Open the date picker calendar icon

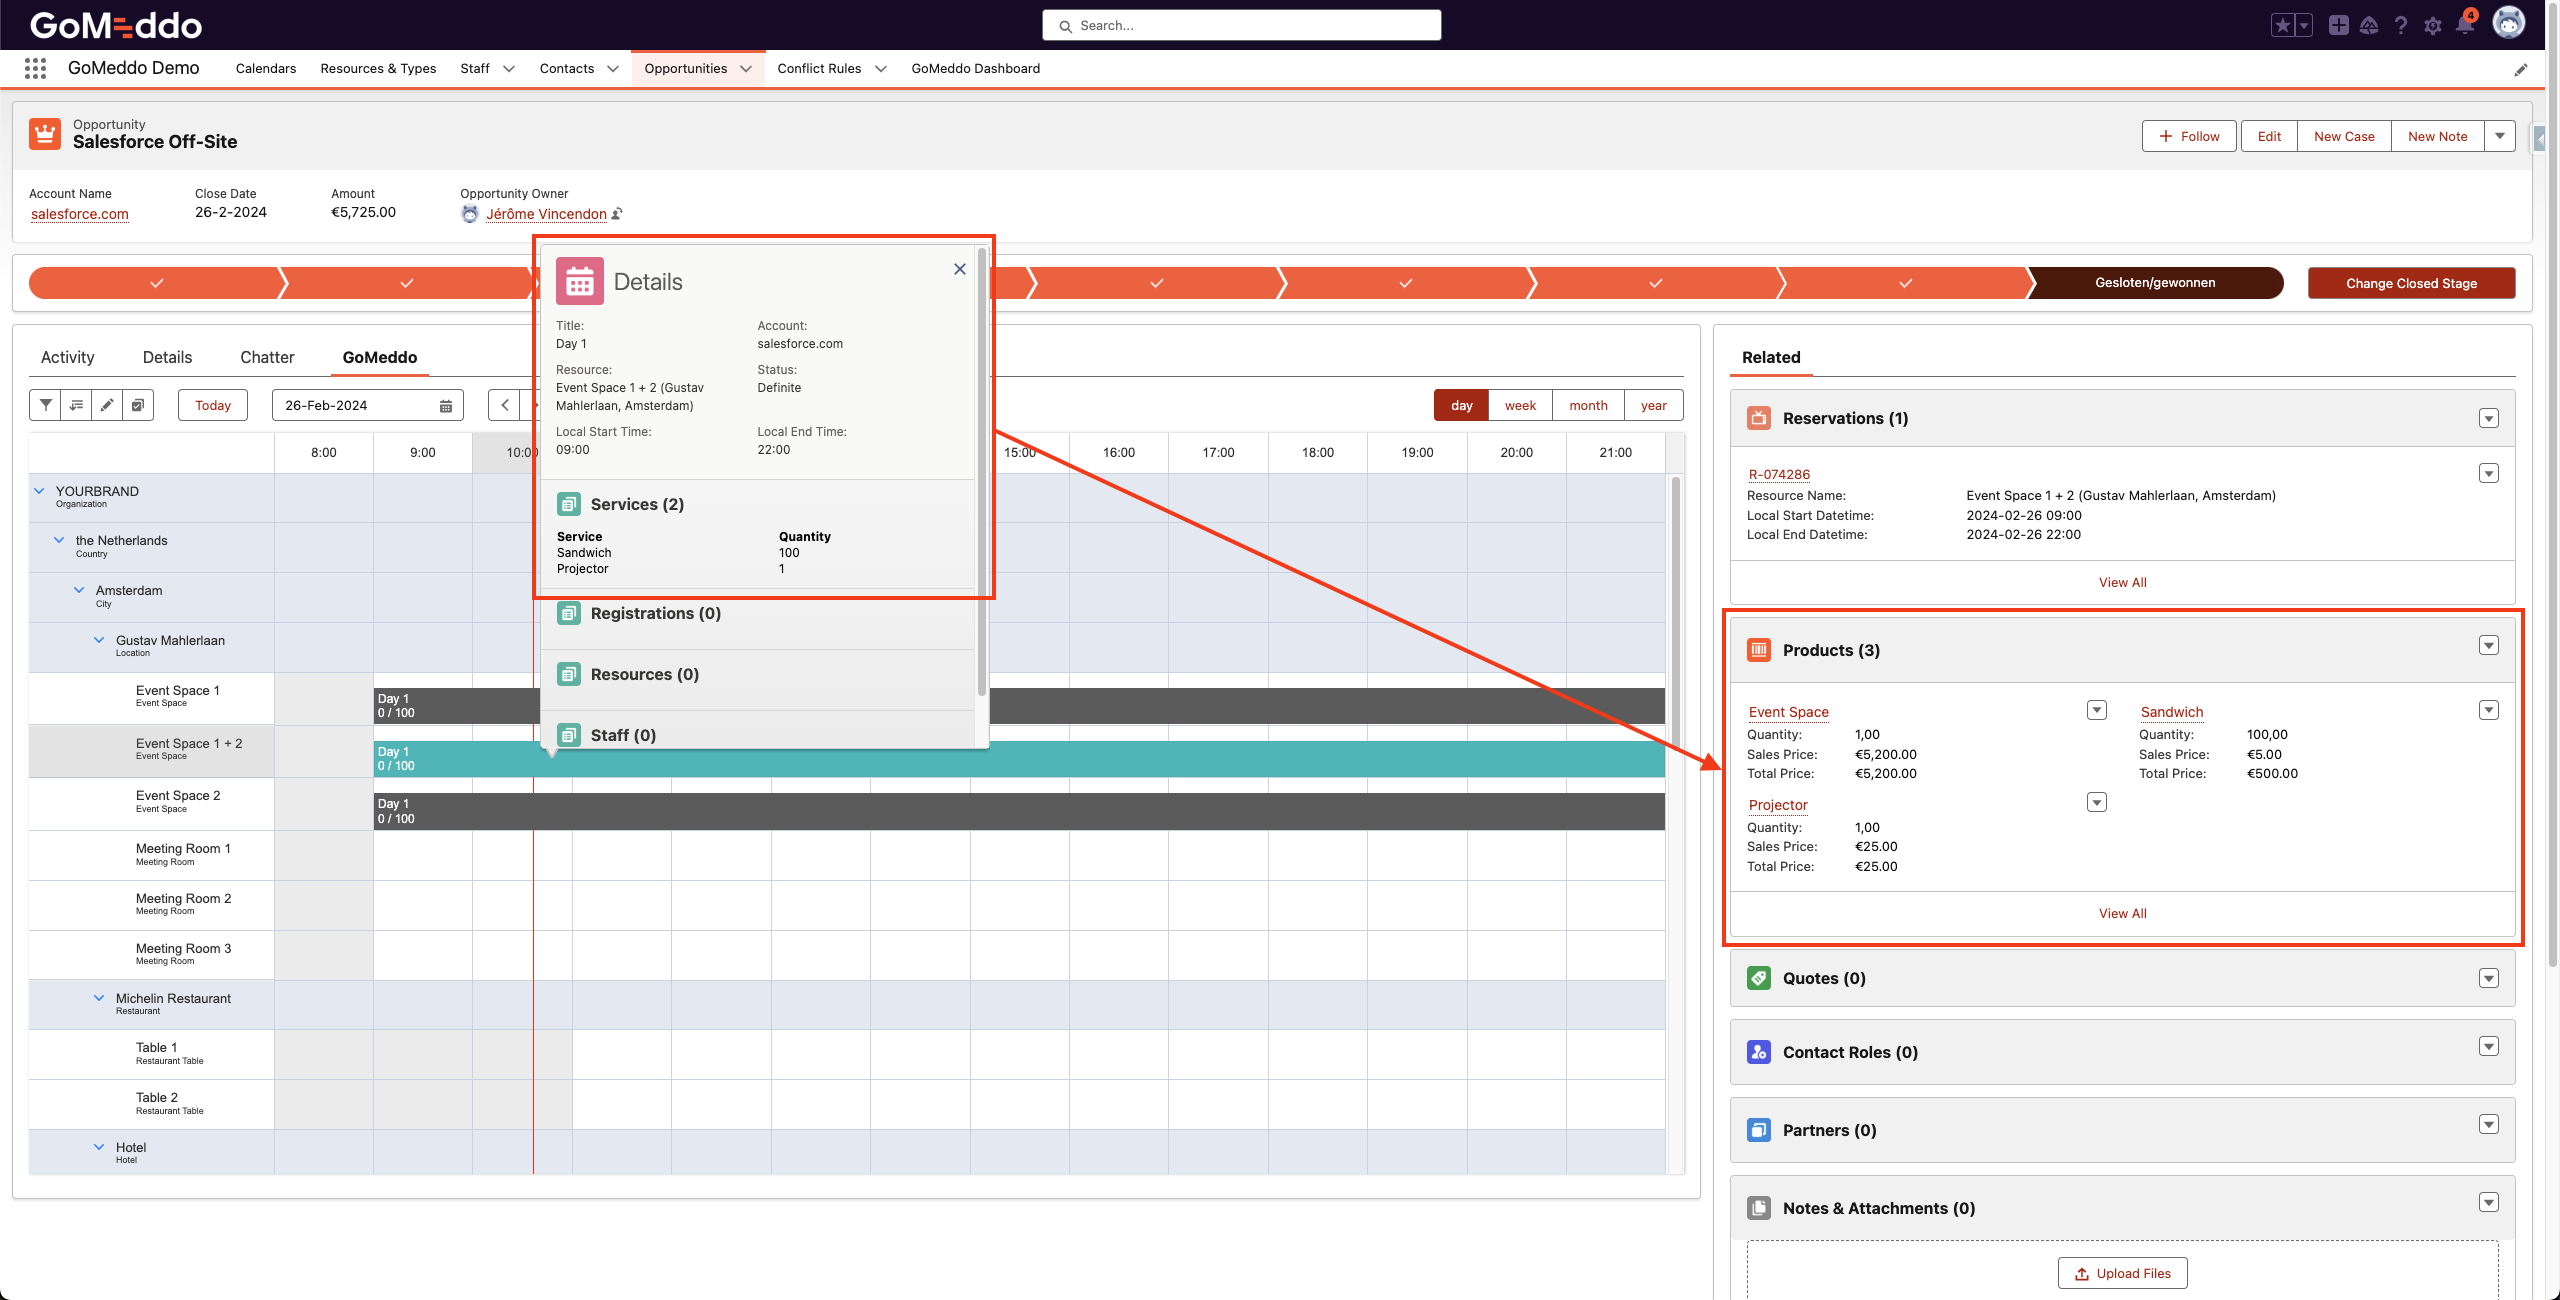tap(446, 404)
